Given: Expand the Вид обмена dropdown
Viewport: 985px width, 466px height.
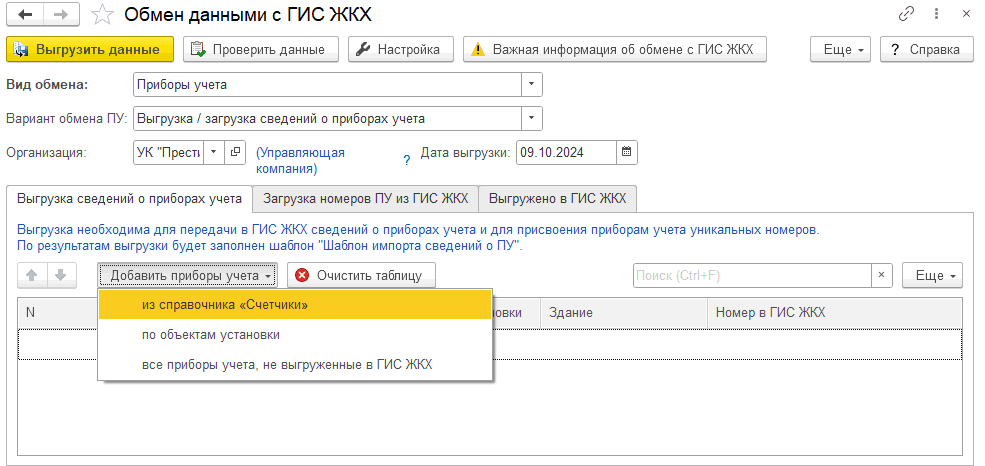Looking at the screenshot, I should 532,85.
